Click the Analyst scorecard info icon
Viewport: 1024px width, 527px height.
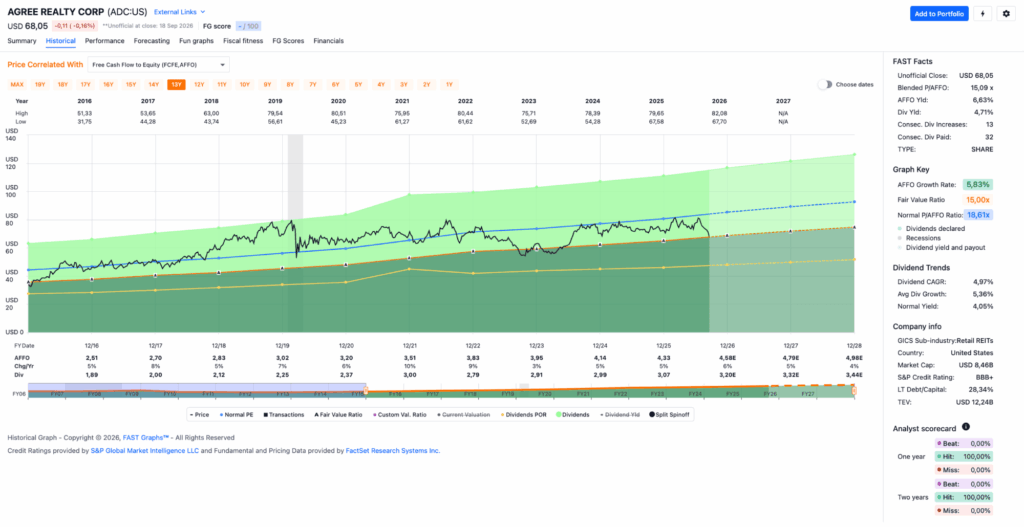tap(966, 426)
